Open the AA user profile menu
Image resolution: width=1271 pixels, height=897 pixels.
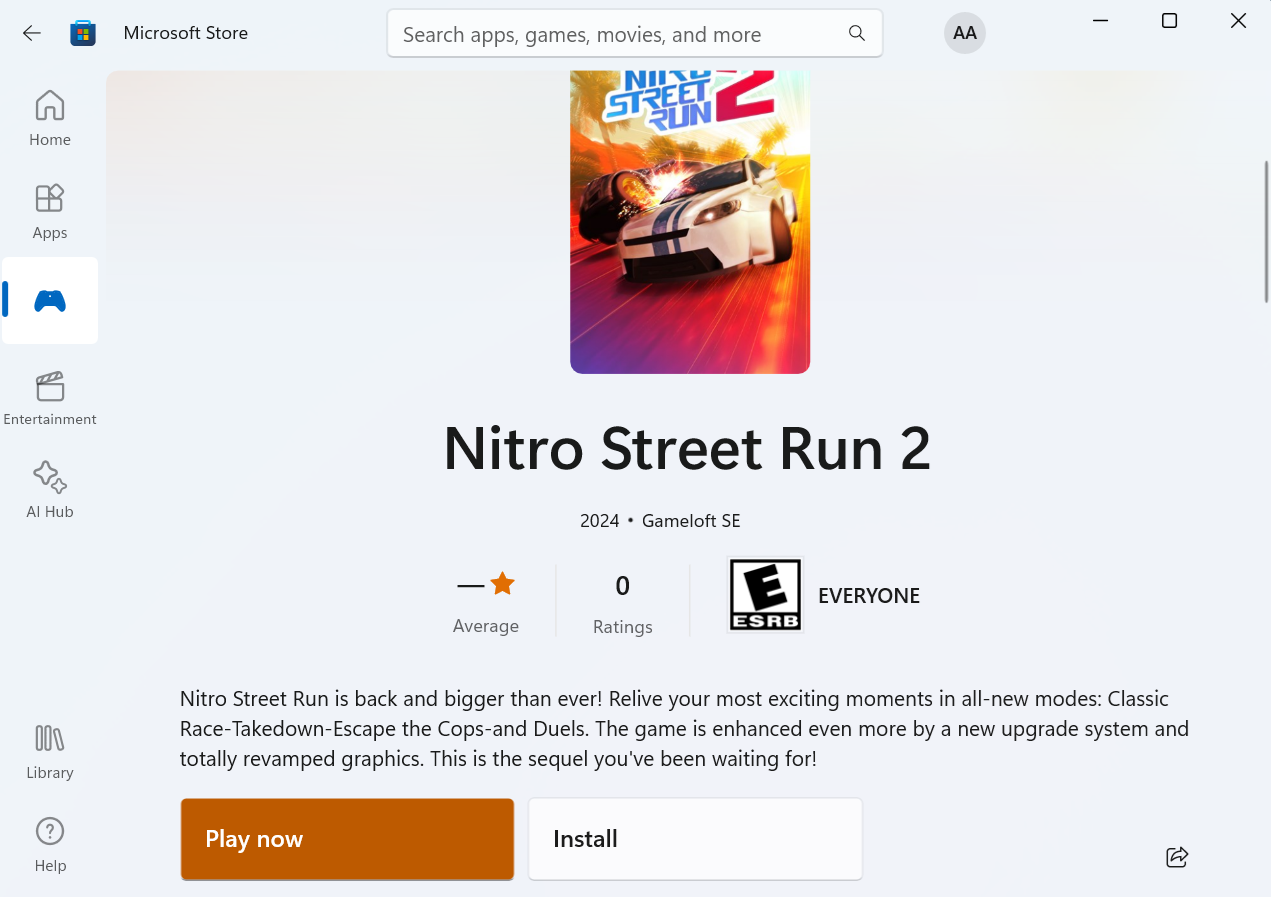(x=964, y=33)
